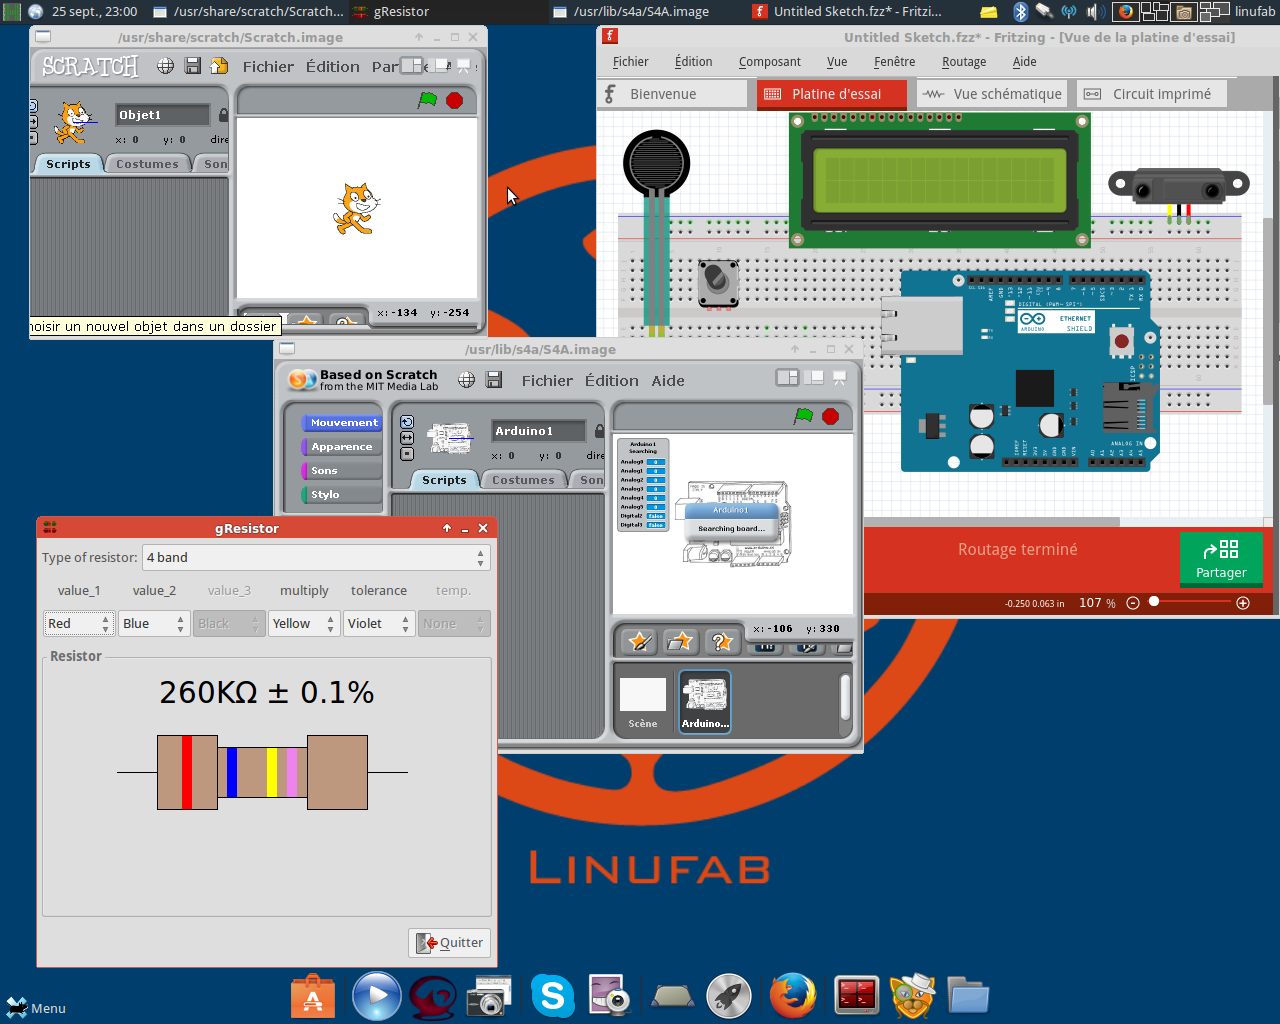Switch to Circuit imprimé tab in Fritzing
Viewport: 1280px width, 1024px height.
(1151, 94)
